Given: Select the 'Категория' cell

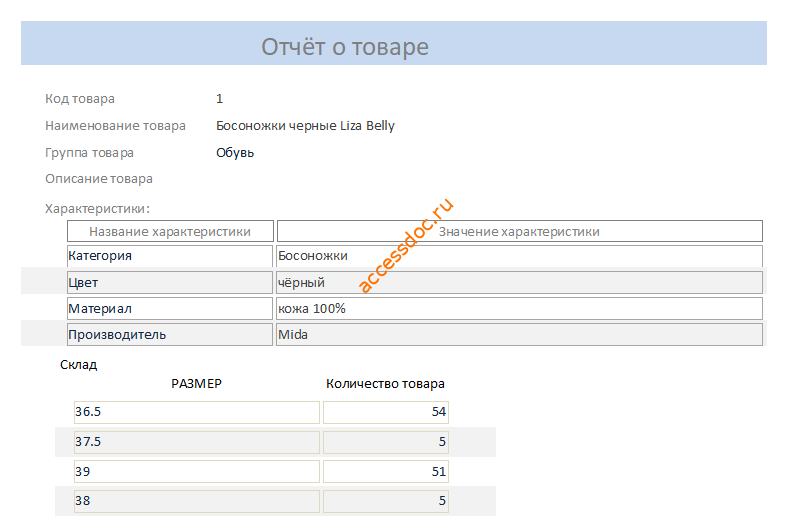Looking at the screenshot, I should pyautogui.click(x=170, y=256).
